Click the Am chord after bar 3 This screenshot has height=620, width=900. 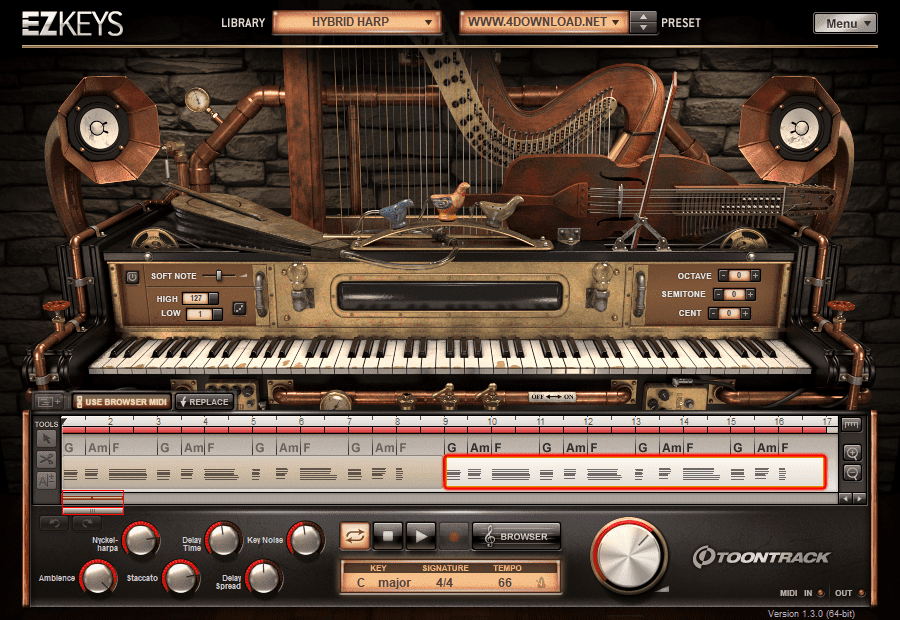click(193, 447)
